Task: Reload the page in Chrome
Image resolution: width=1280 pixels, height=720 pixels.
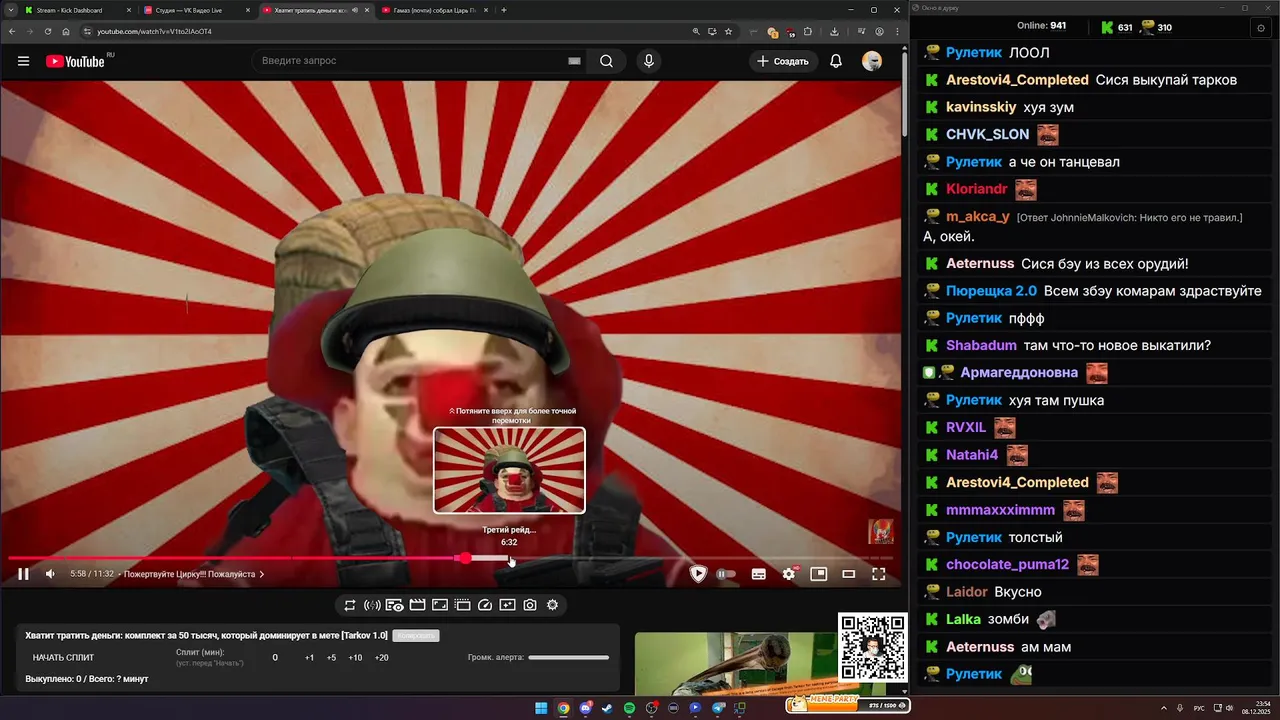Action: pos(46,31)
